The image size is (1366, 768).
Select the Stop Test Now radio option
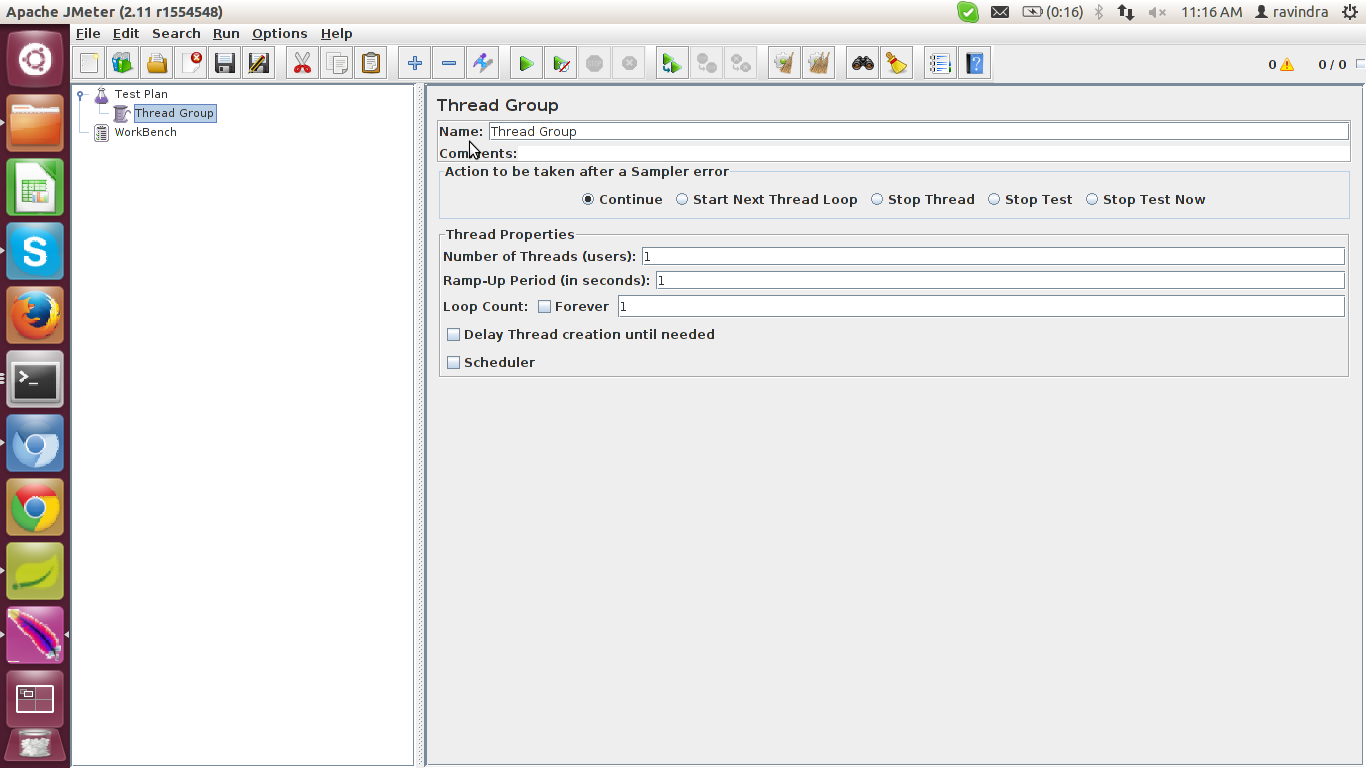click(1146, 199)
